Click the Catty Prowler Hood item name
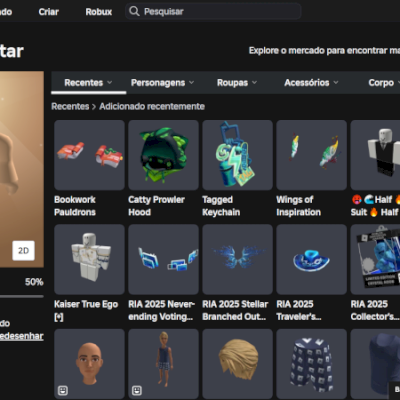400x400 pixels. [x=156, y=206]
